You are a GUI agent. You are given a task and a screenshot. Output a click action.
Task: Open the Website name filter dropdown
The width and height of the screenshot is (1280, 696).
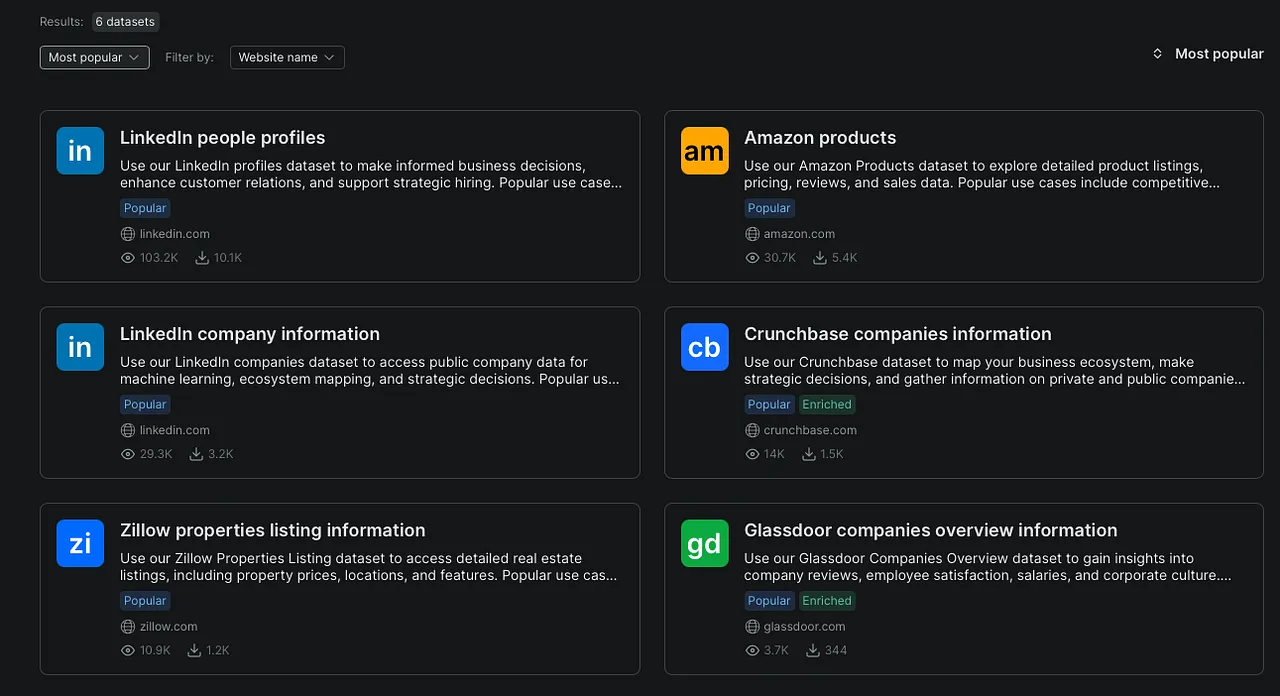point(287,57)
